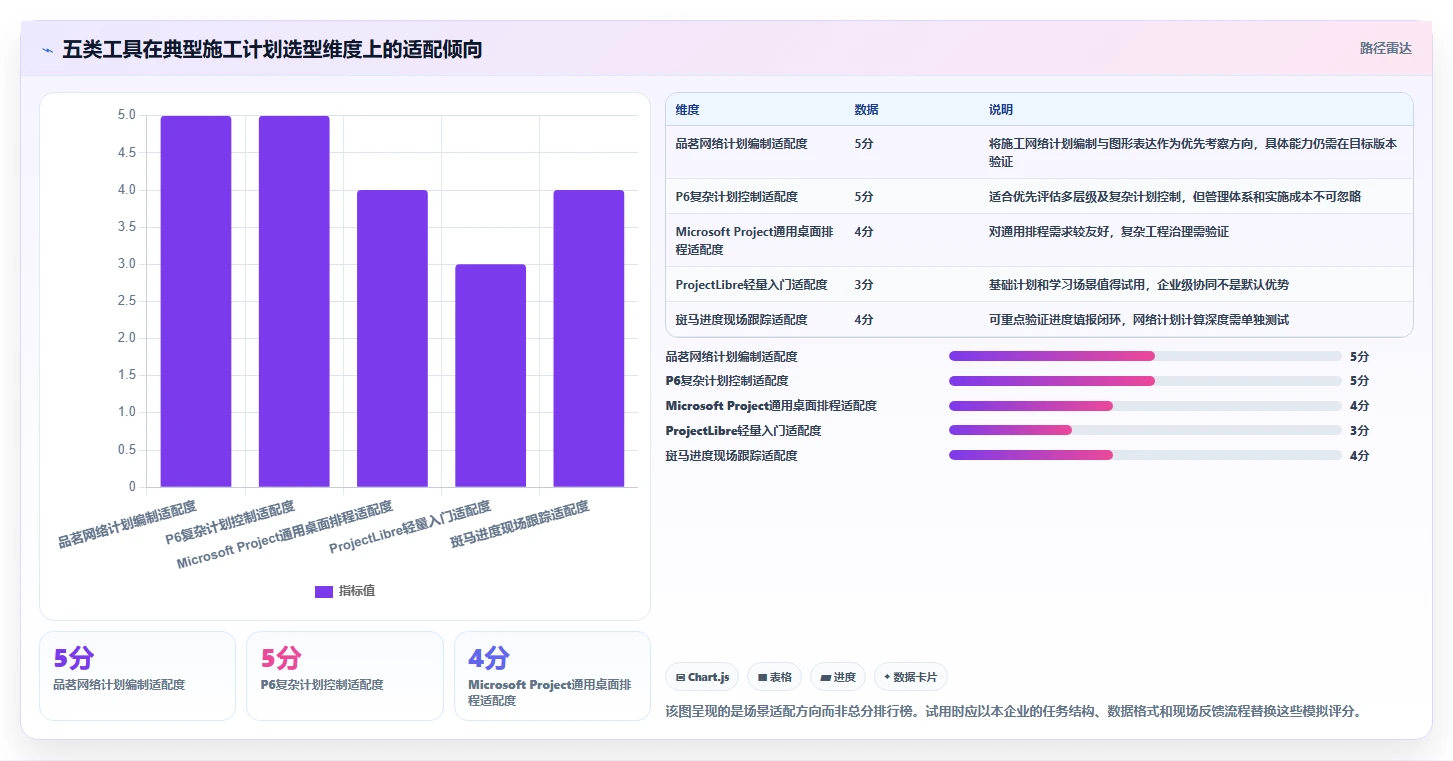Select the 数据卡片 chip

910,677
